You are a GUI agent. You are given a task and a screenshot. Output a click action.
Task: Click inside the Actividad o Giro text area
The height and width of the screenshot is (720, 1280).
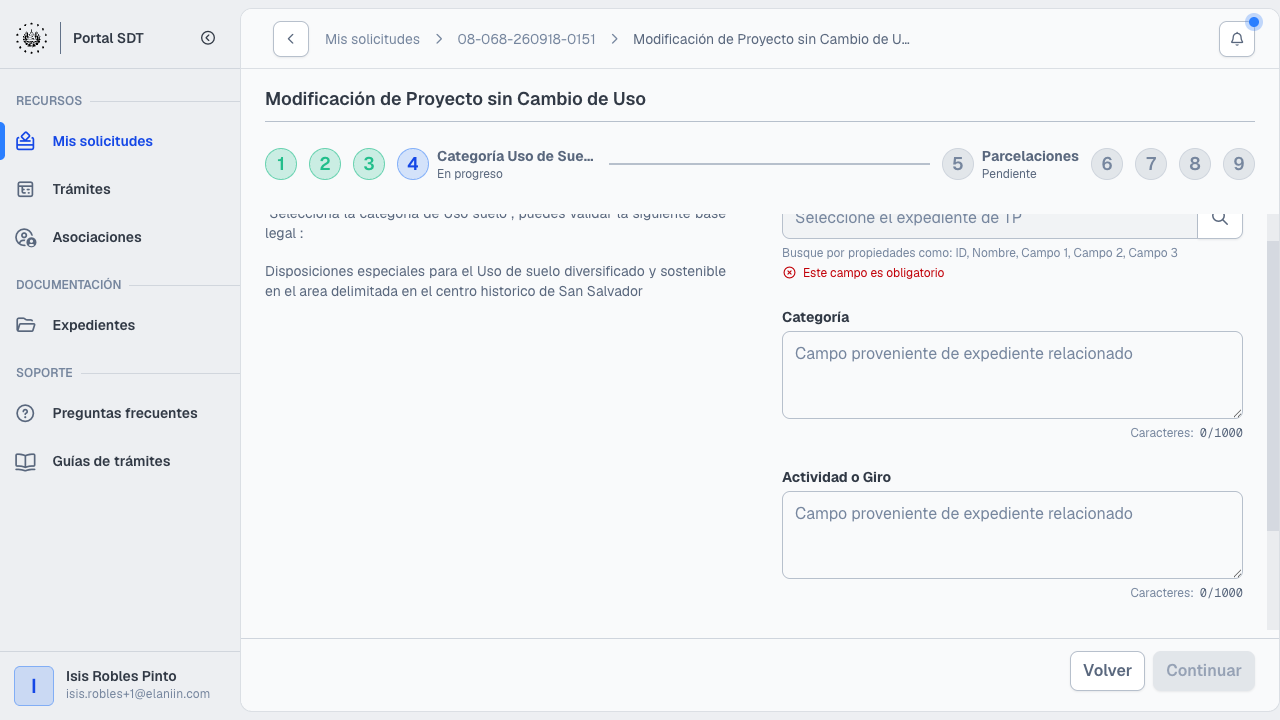[1012, 535]
